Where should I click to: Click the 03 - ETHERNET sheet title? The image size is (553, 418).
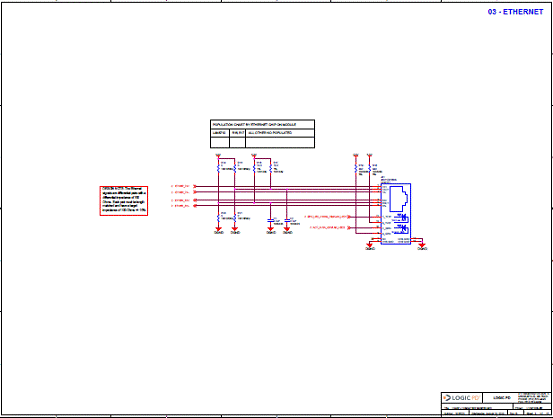515,12
